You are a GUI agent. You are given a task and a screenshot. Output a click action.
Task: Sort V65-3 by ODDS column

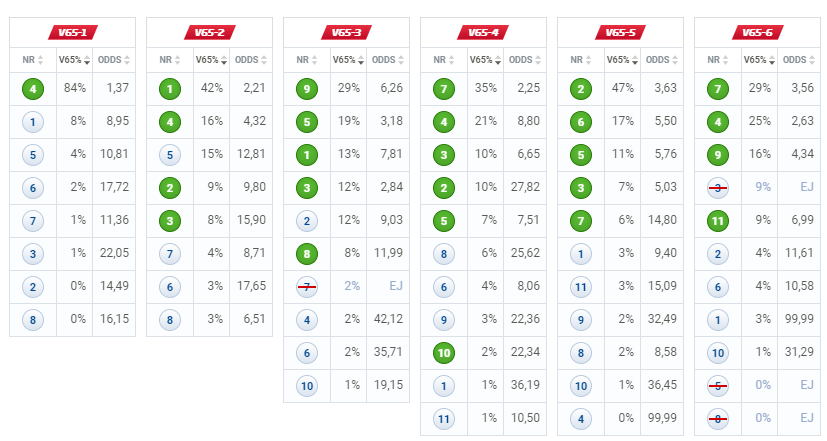[x=388, y=60]
